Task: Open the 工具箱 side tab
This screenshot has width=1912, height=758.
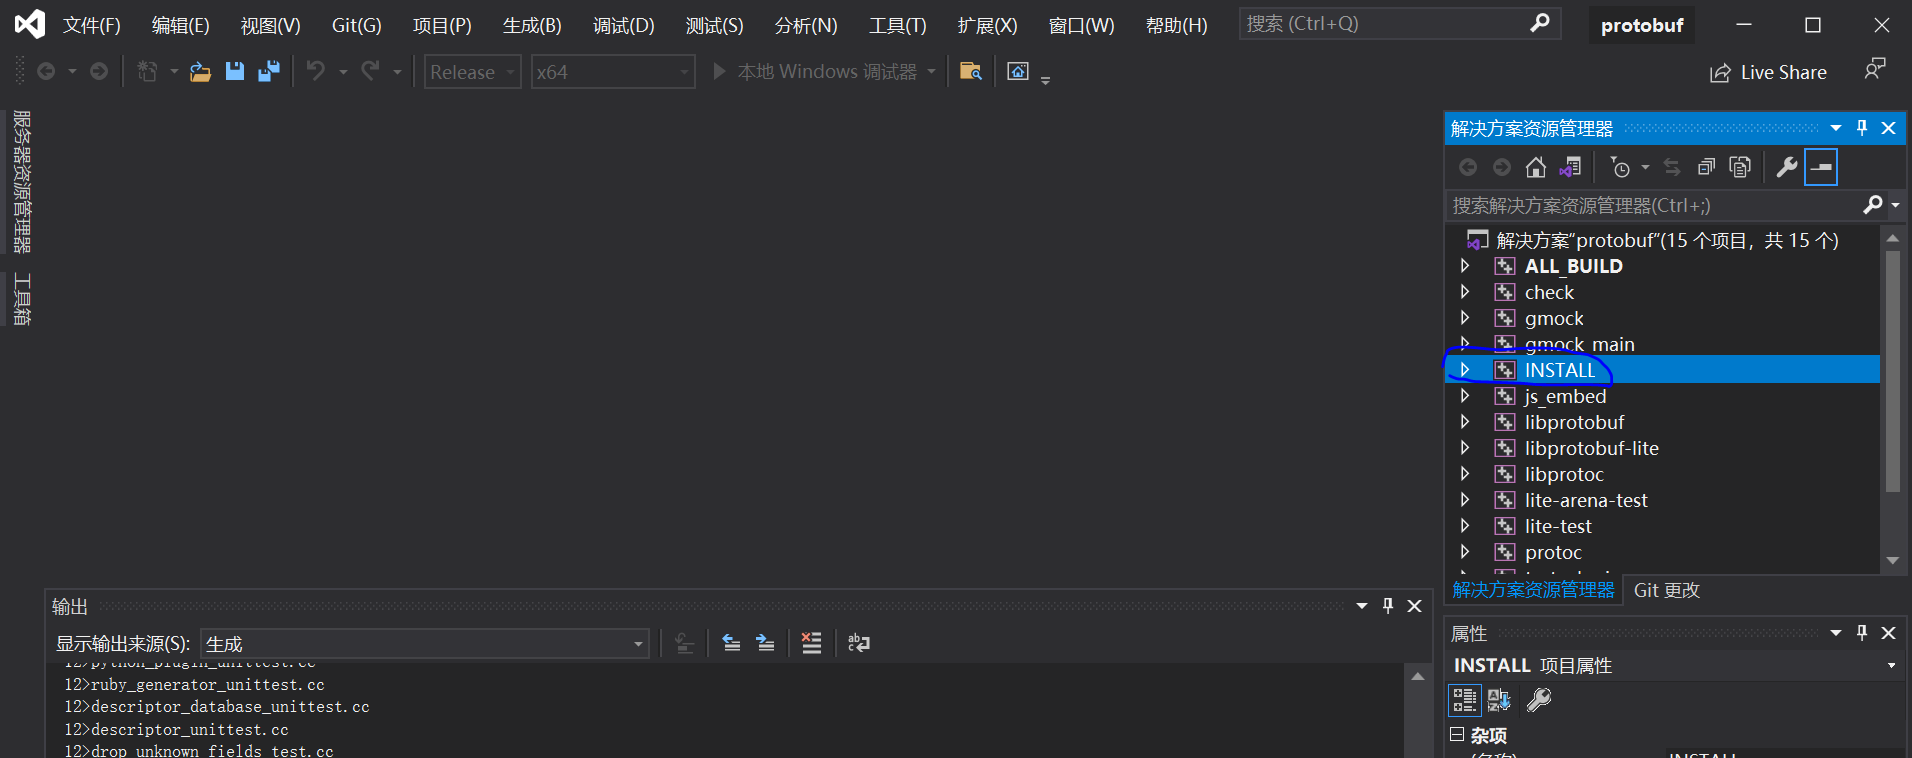Action: tap(21, 299)
